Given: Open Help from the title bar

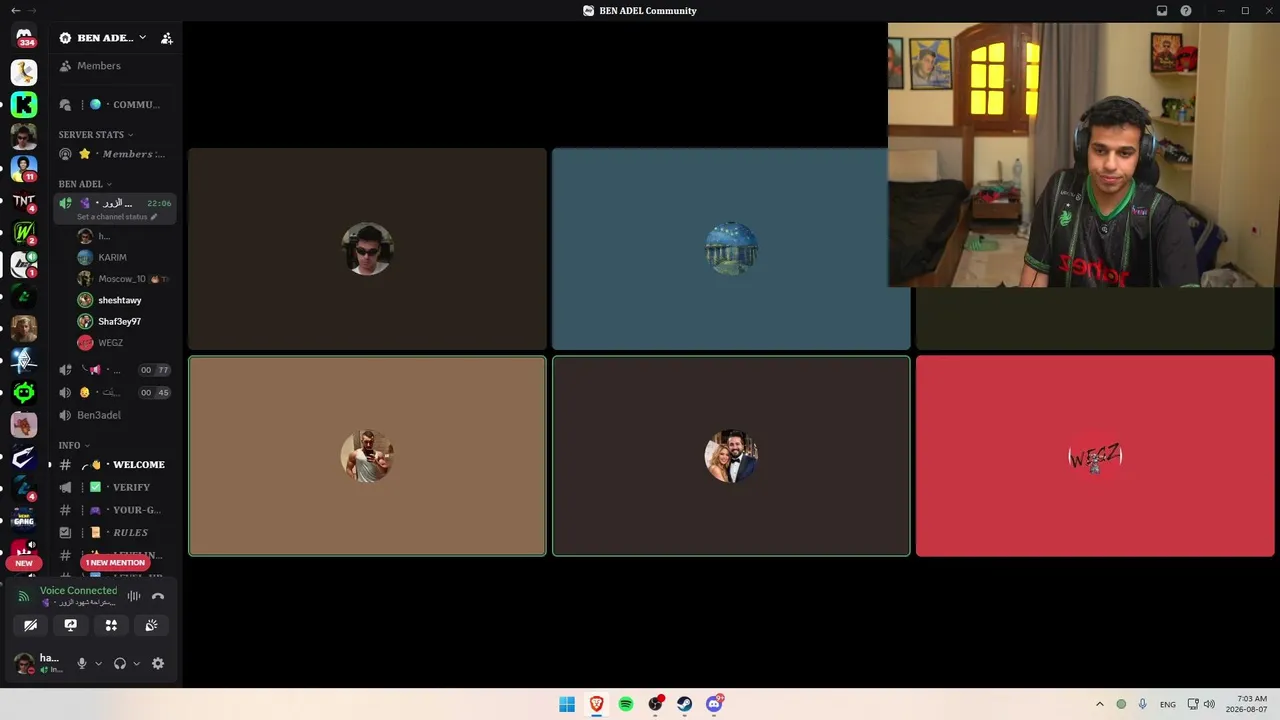Looking at the screenshot, I should tap(1186, 11).
